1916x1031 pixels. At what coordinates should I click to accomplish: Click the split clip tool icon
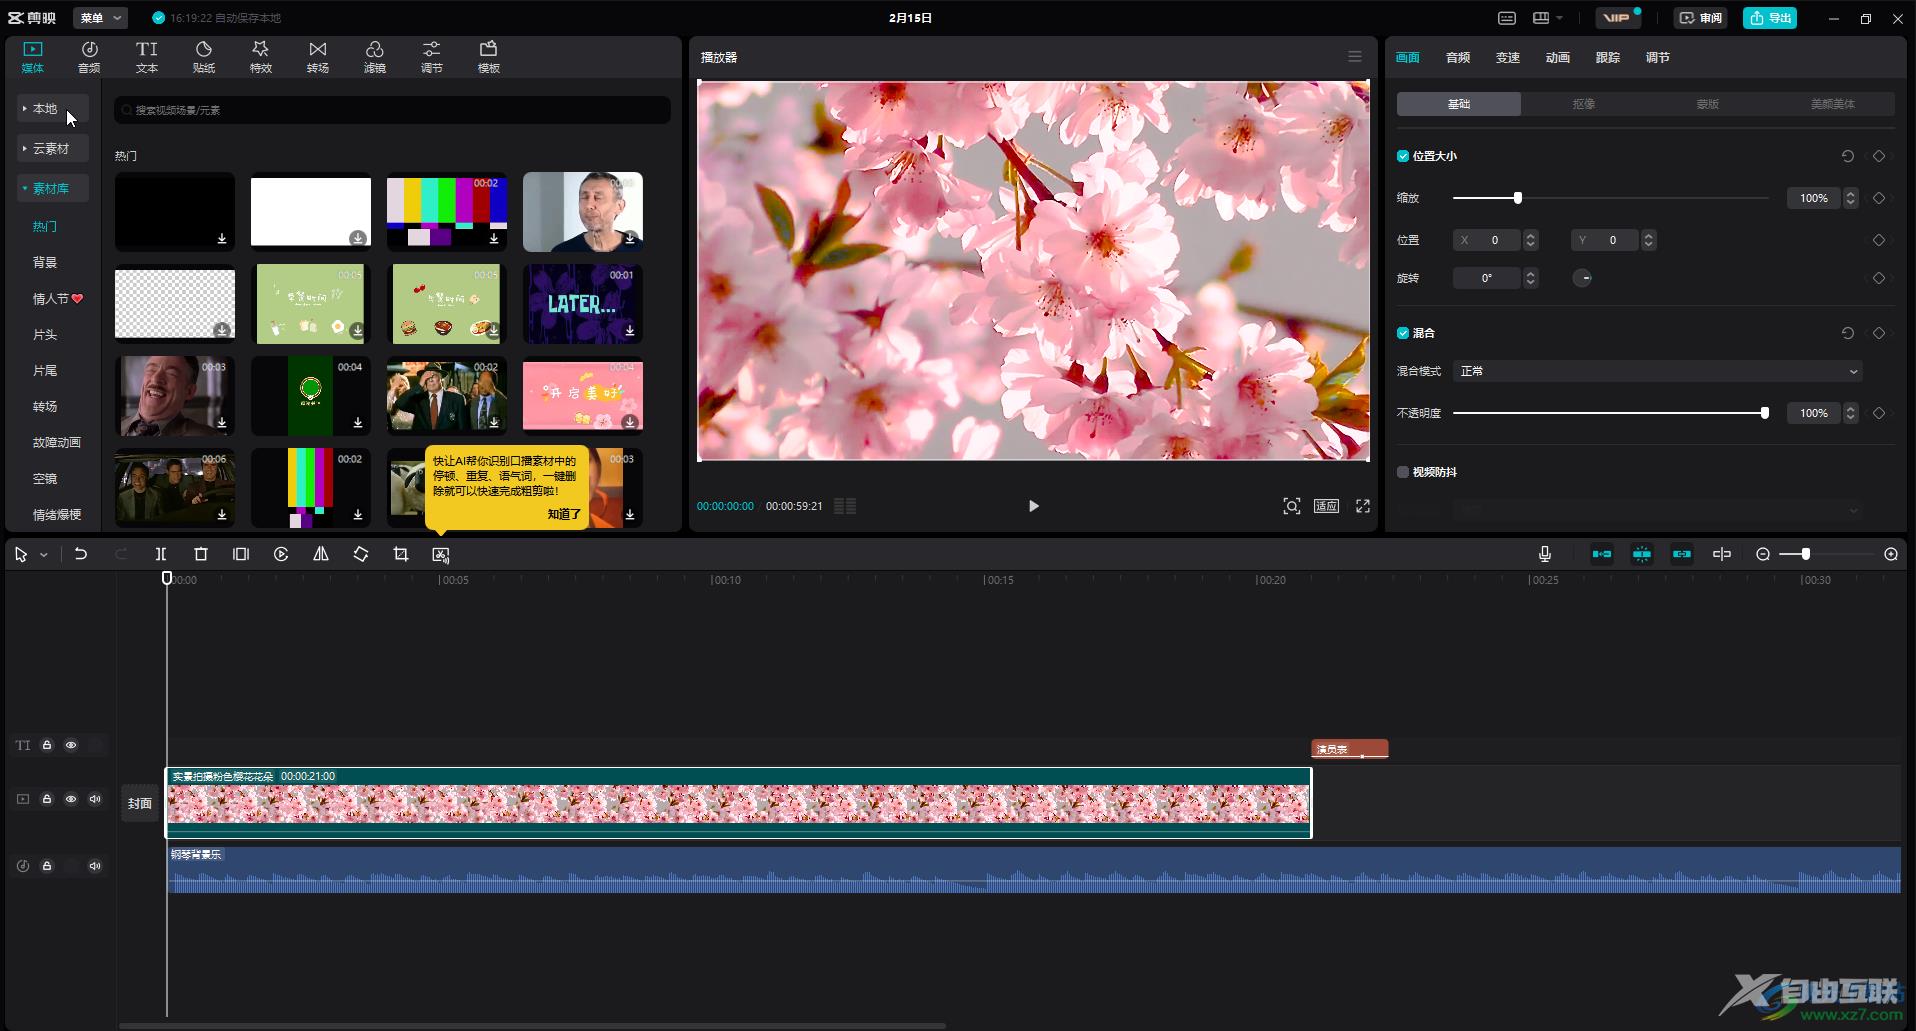click(161, 554)
